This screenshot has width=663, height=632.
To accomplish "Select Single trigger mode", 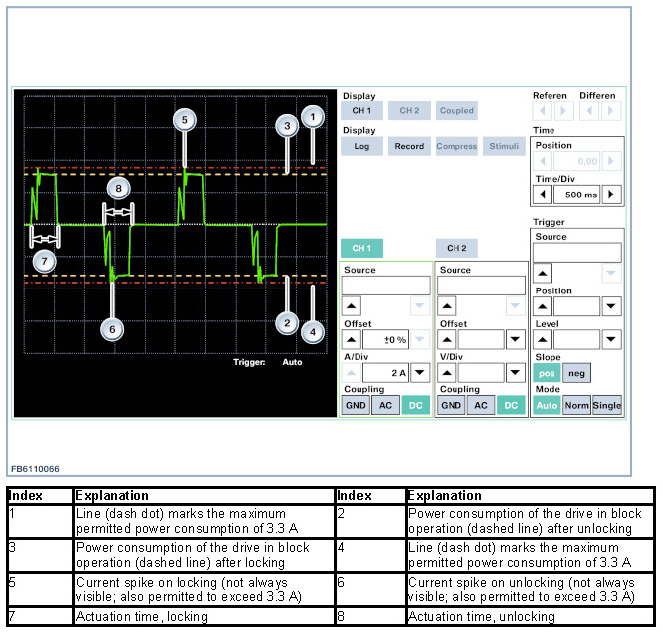I will click(607, 406).
